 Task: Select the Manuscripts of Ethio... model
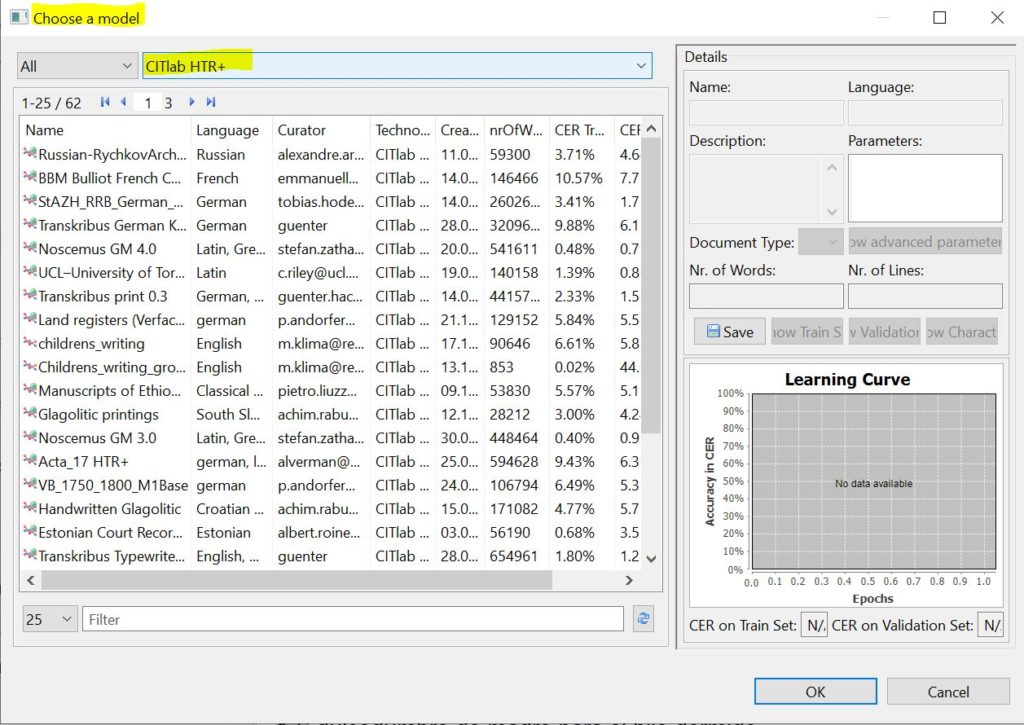click(x=330, y=390)
